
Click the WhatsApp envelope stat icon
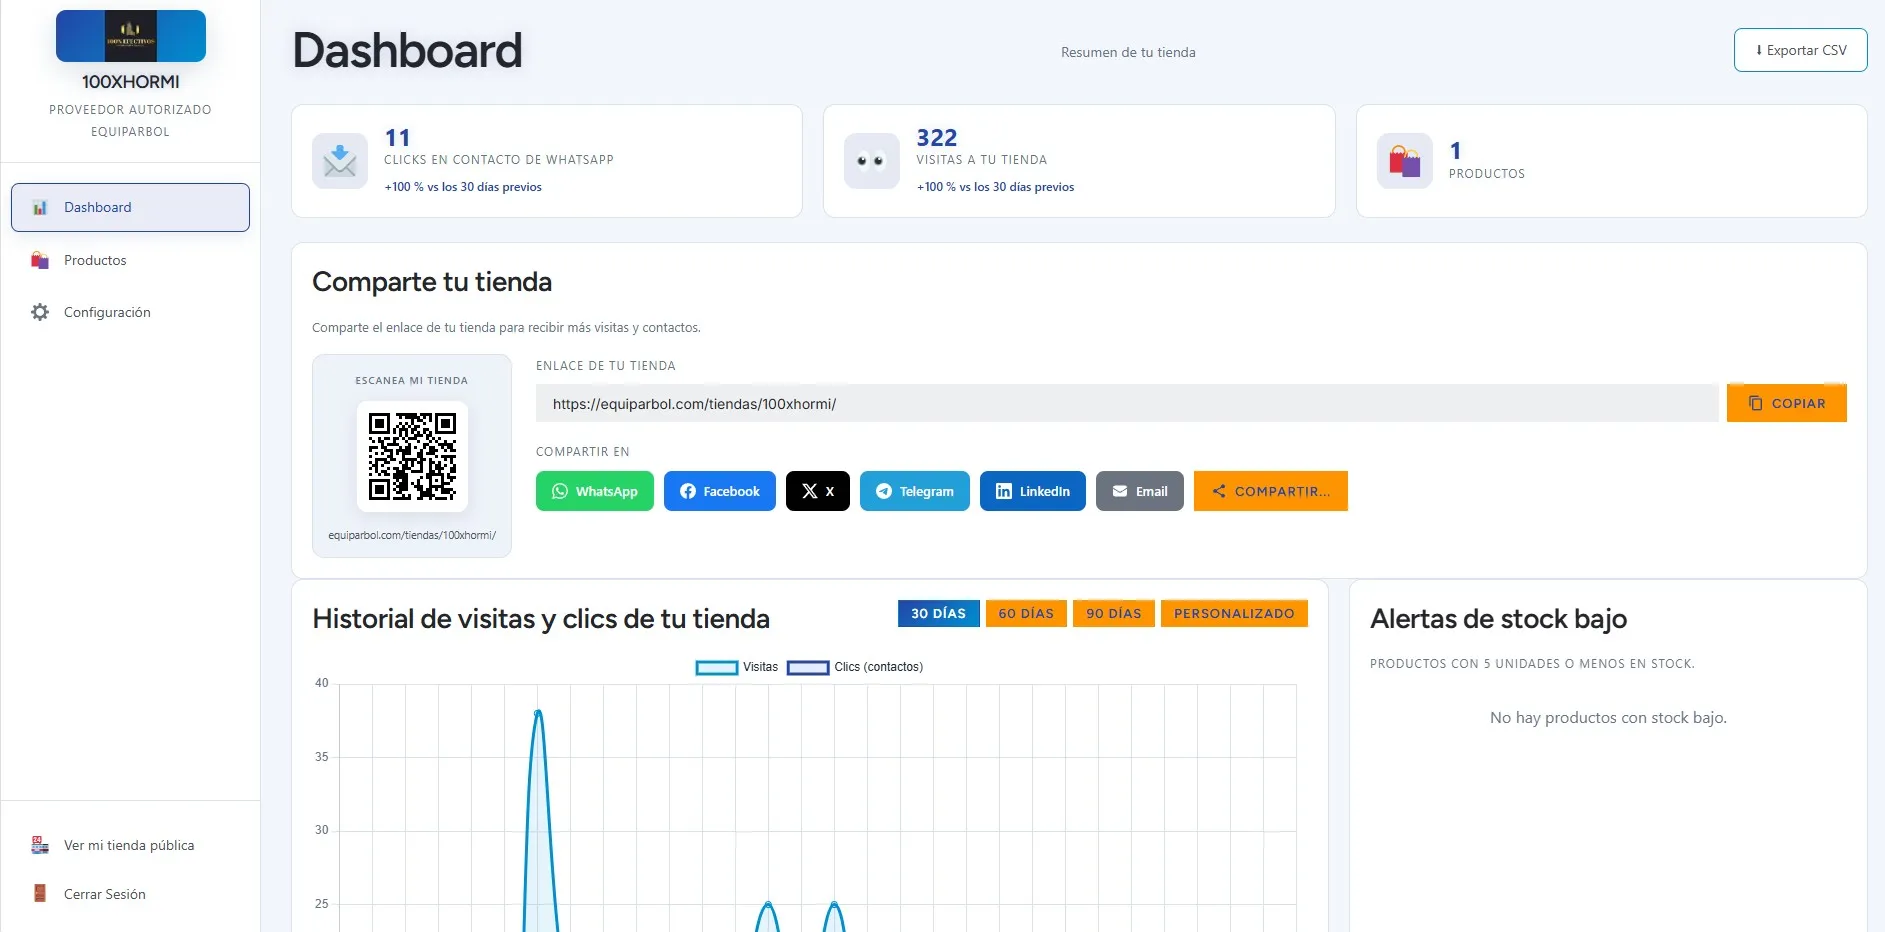(x=340, y=161)
